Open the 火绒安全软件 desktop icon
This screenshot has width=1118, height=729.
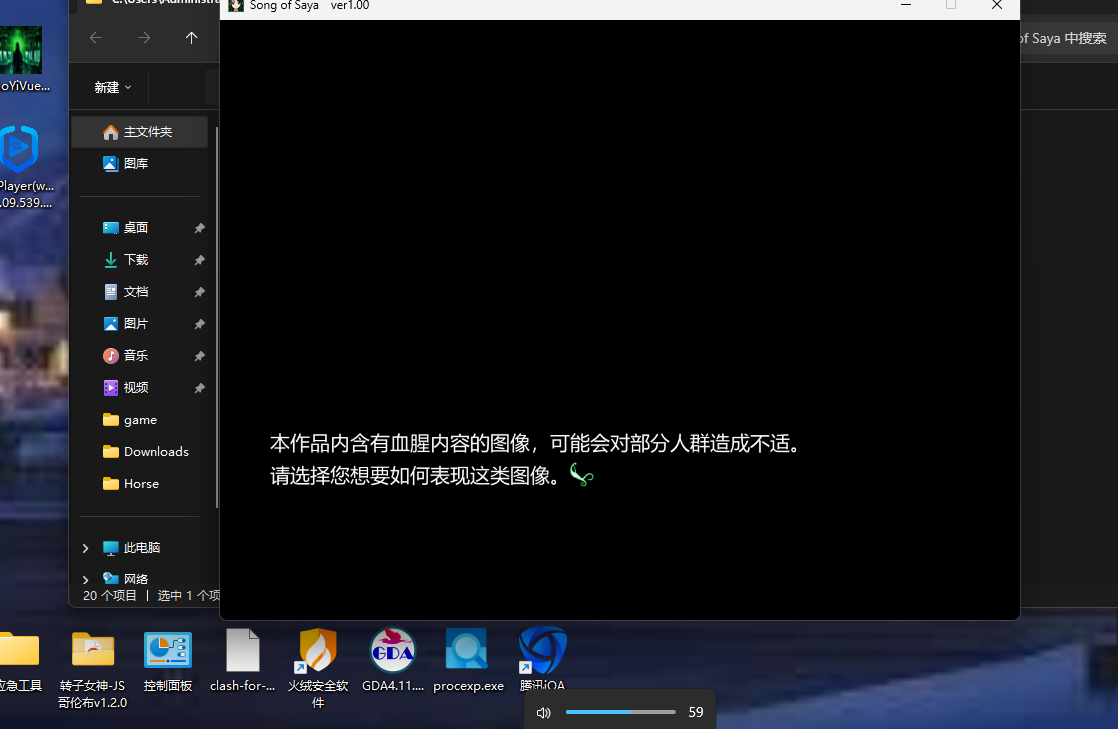click(318, 651)
